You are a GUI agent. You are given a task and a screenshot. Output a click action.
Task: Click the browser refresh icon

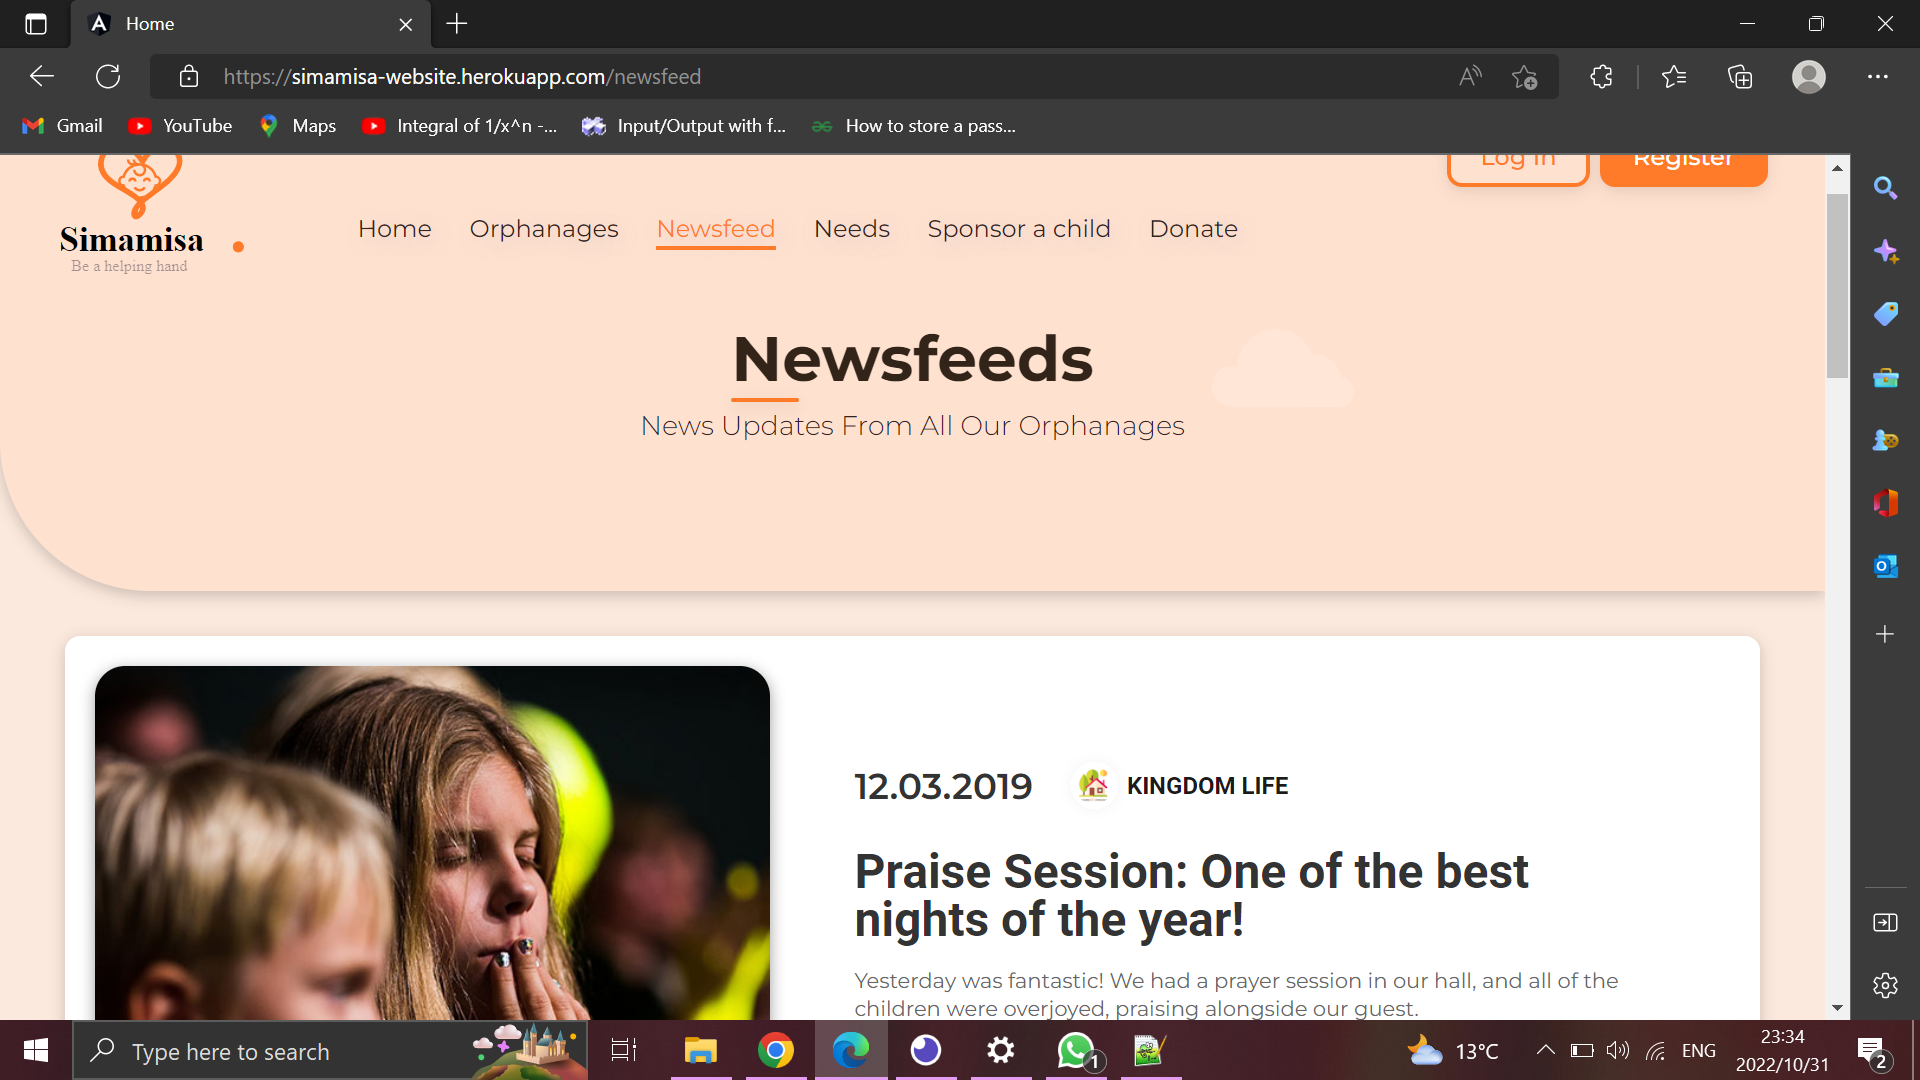[x=108, y=77]
